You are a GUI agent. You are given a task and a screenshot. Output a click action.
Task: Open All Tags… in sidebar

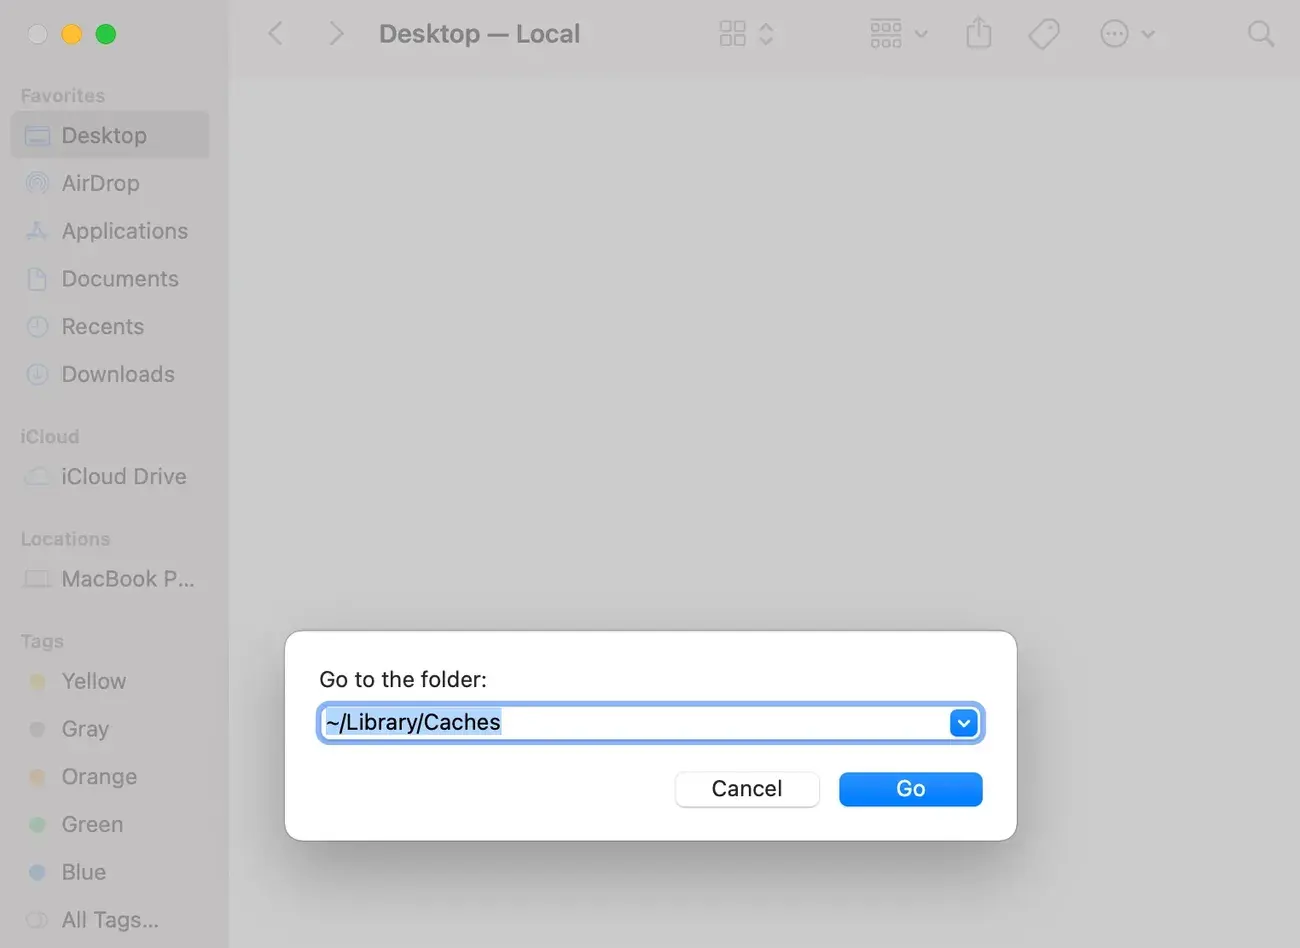point(109,920)
